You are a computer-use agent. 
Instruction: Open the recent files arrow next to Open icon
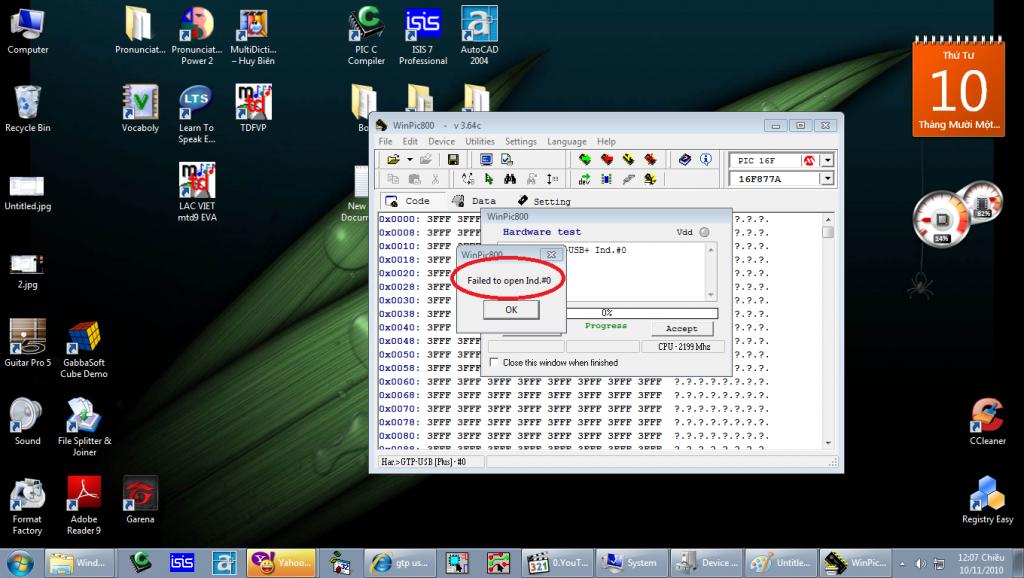(x=409, y=159)
